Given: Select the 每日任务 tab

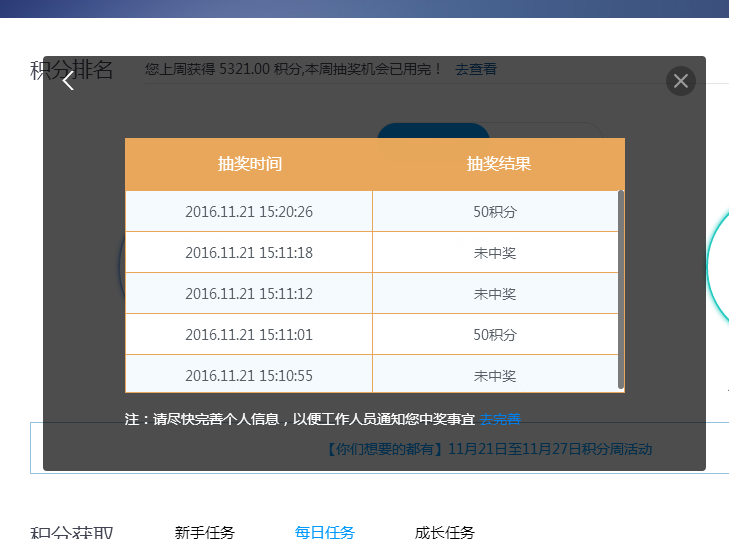Looking at the screenshot, I should [324, 532].
